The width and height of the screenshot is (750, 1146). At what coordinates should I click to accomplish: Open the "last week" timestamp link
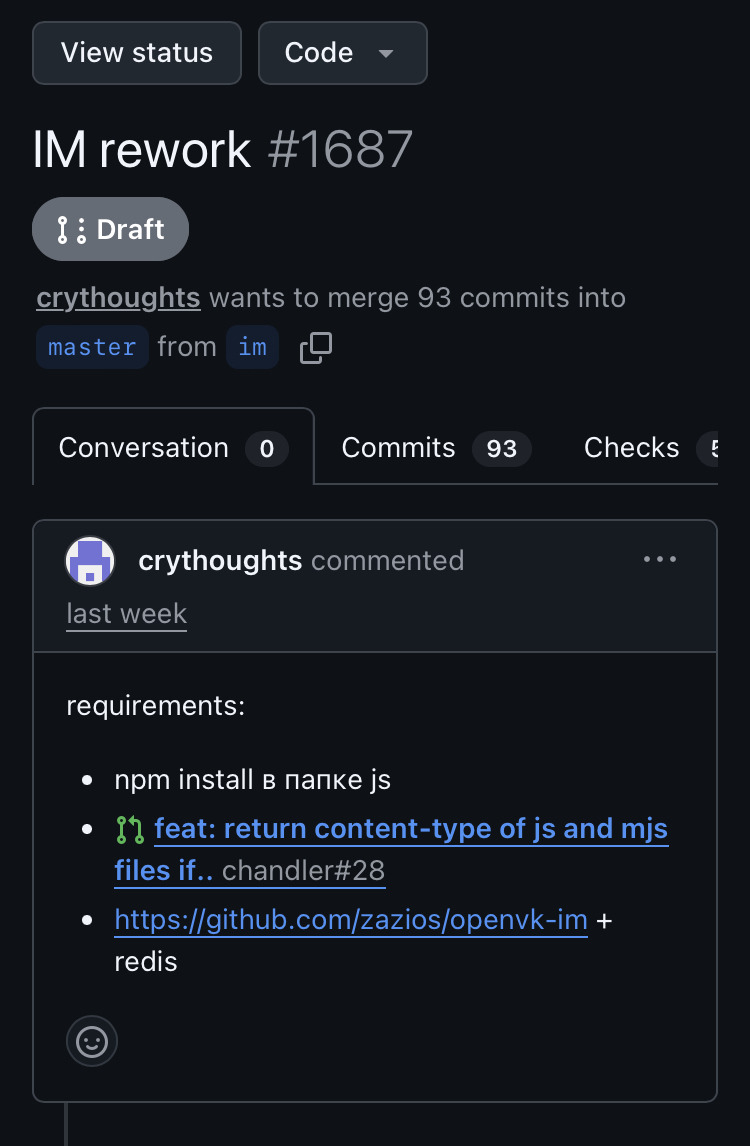tap(126, 614)
